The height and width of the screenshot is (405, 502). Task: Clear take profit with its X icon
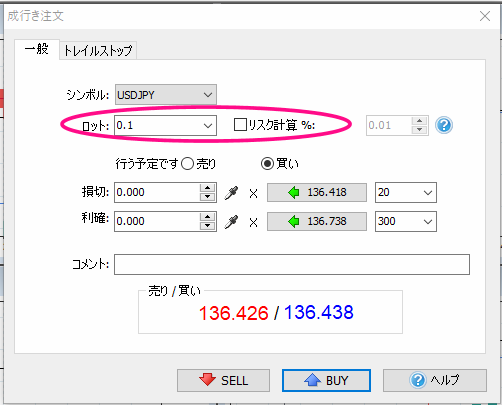254,222
